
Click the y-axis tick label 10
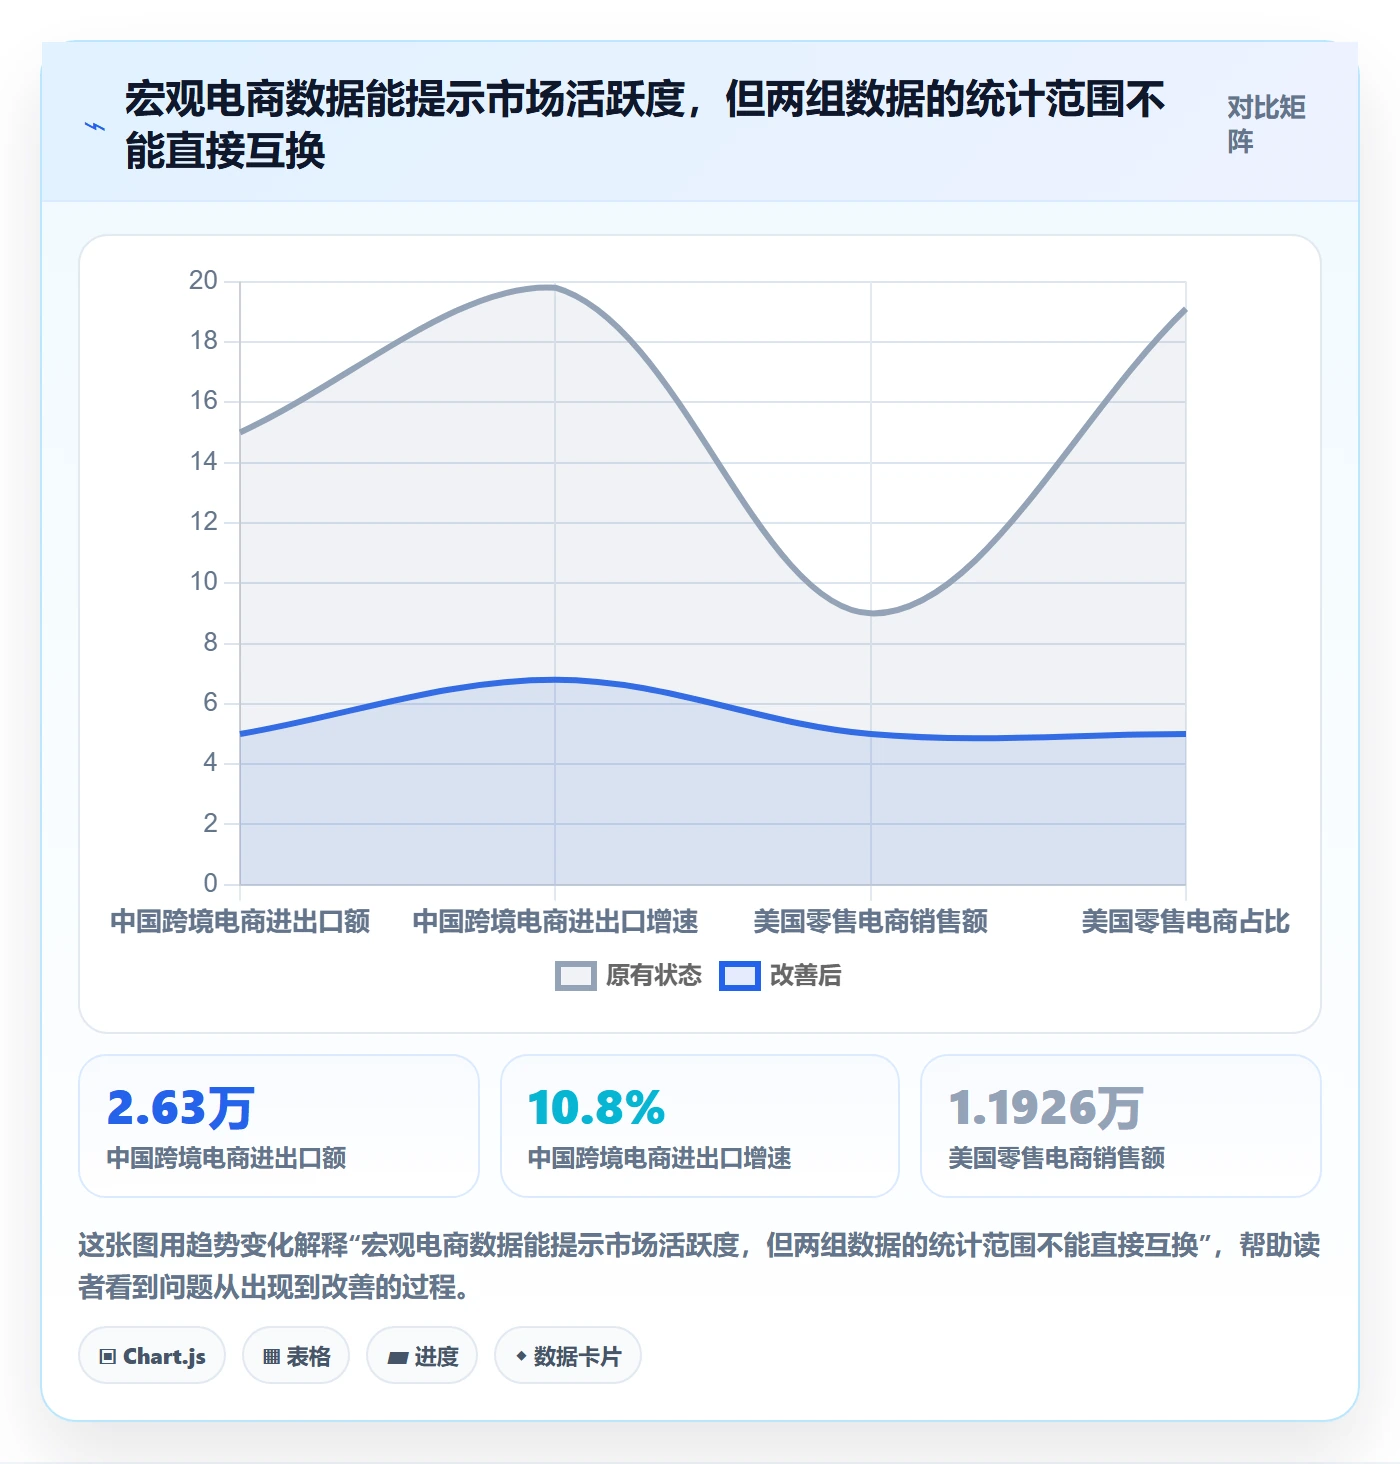click(203, 582)
